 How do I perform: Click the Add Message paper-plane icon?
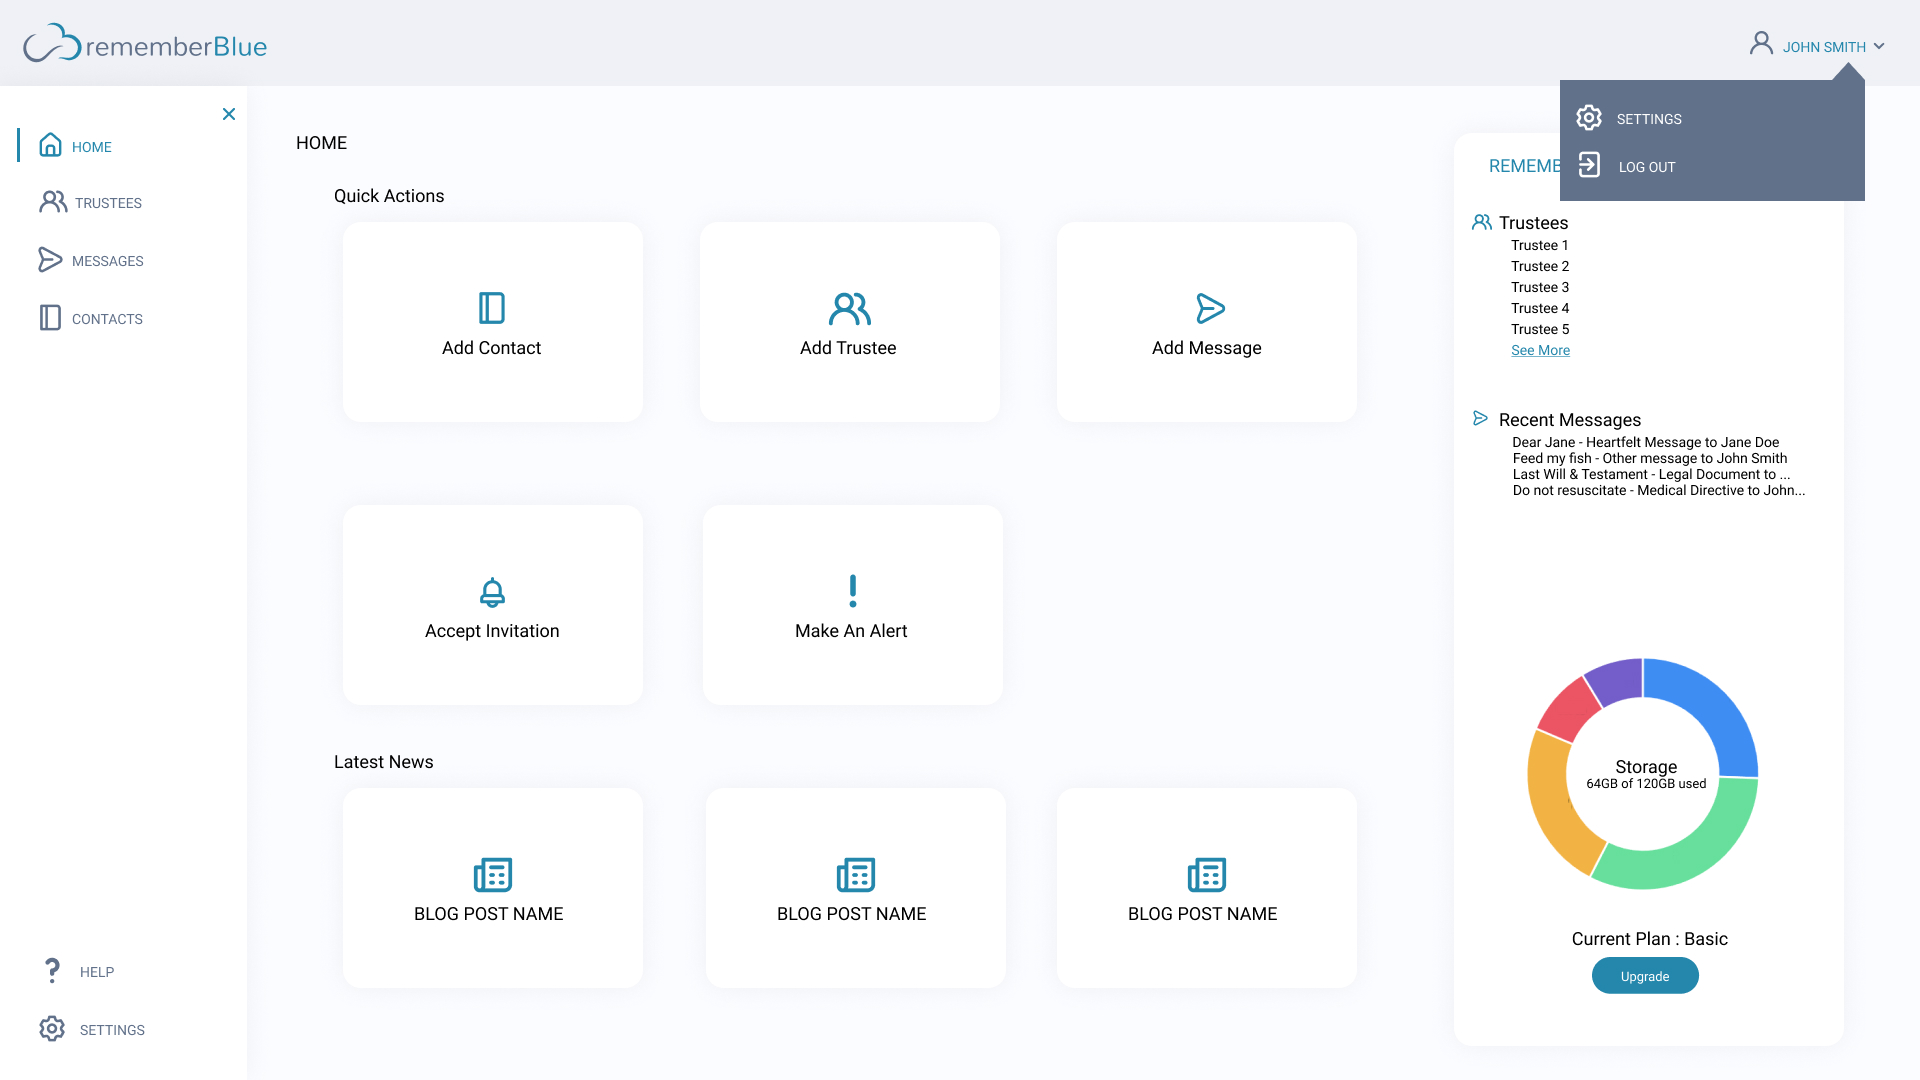pyautogui.click(x=1209, y=308)
